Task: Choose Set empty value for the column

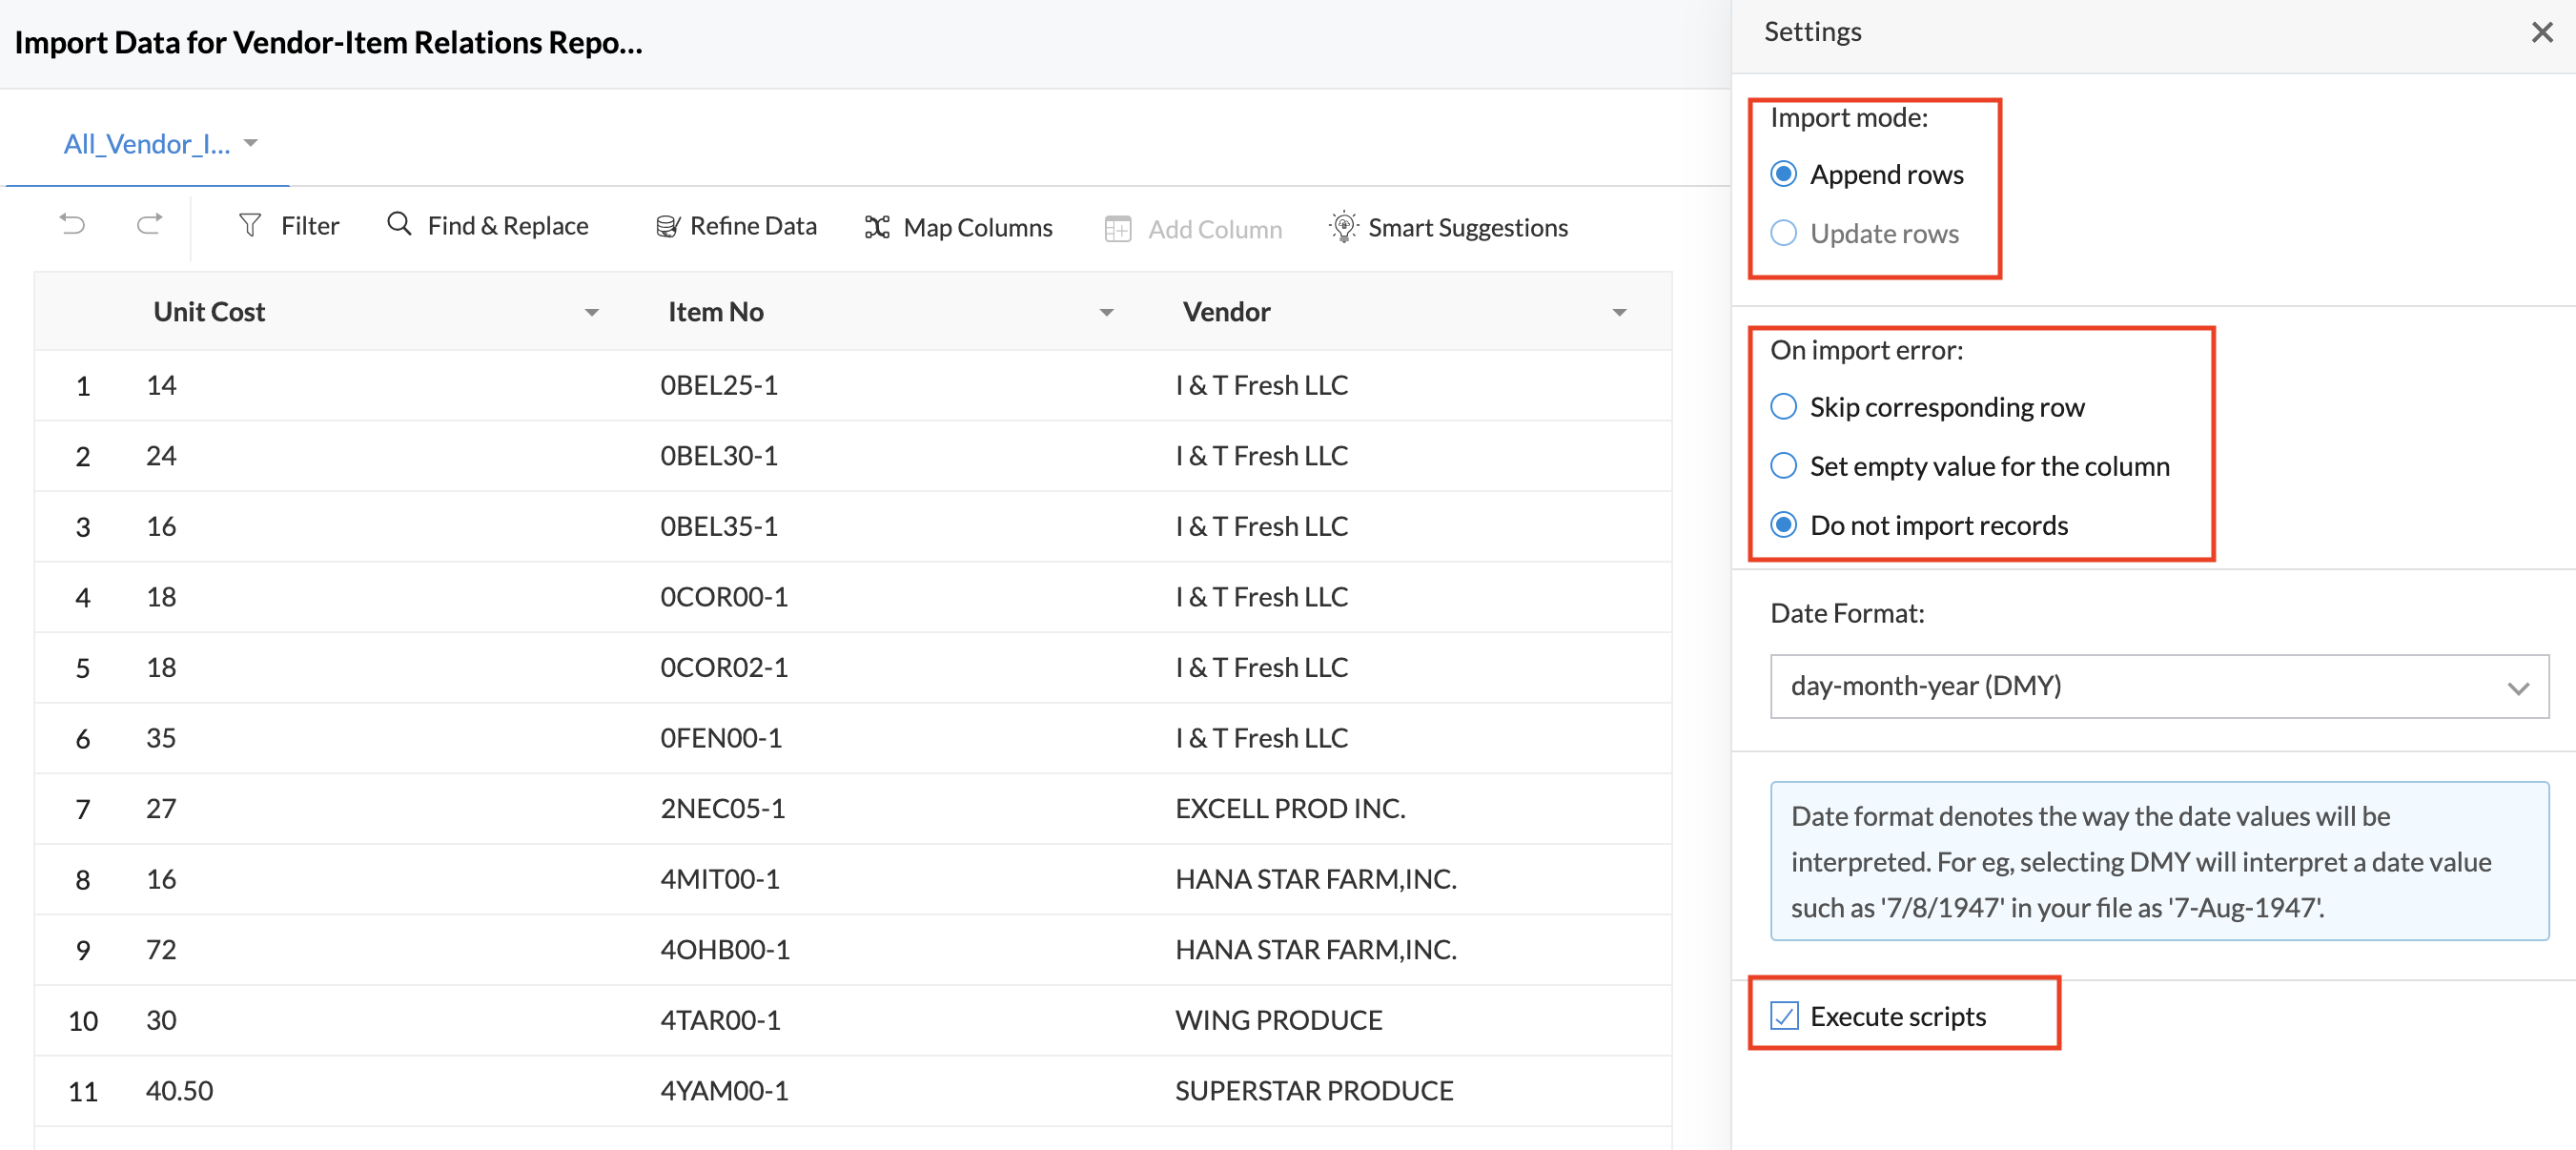Action: 1783,466
